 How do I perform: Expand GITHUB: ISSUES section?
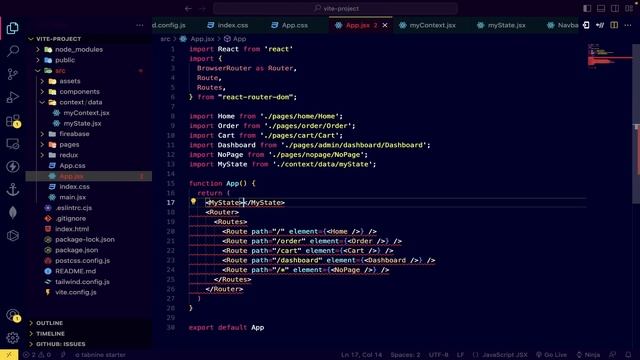[x=89, y=344]
